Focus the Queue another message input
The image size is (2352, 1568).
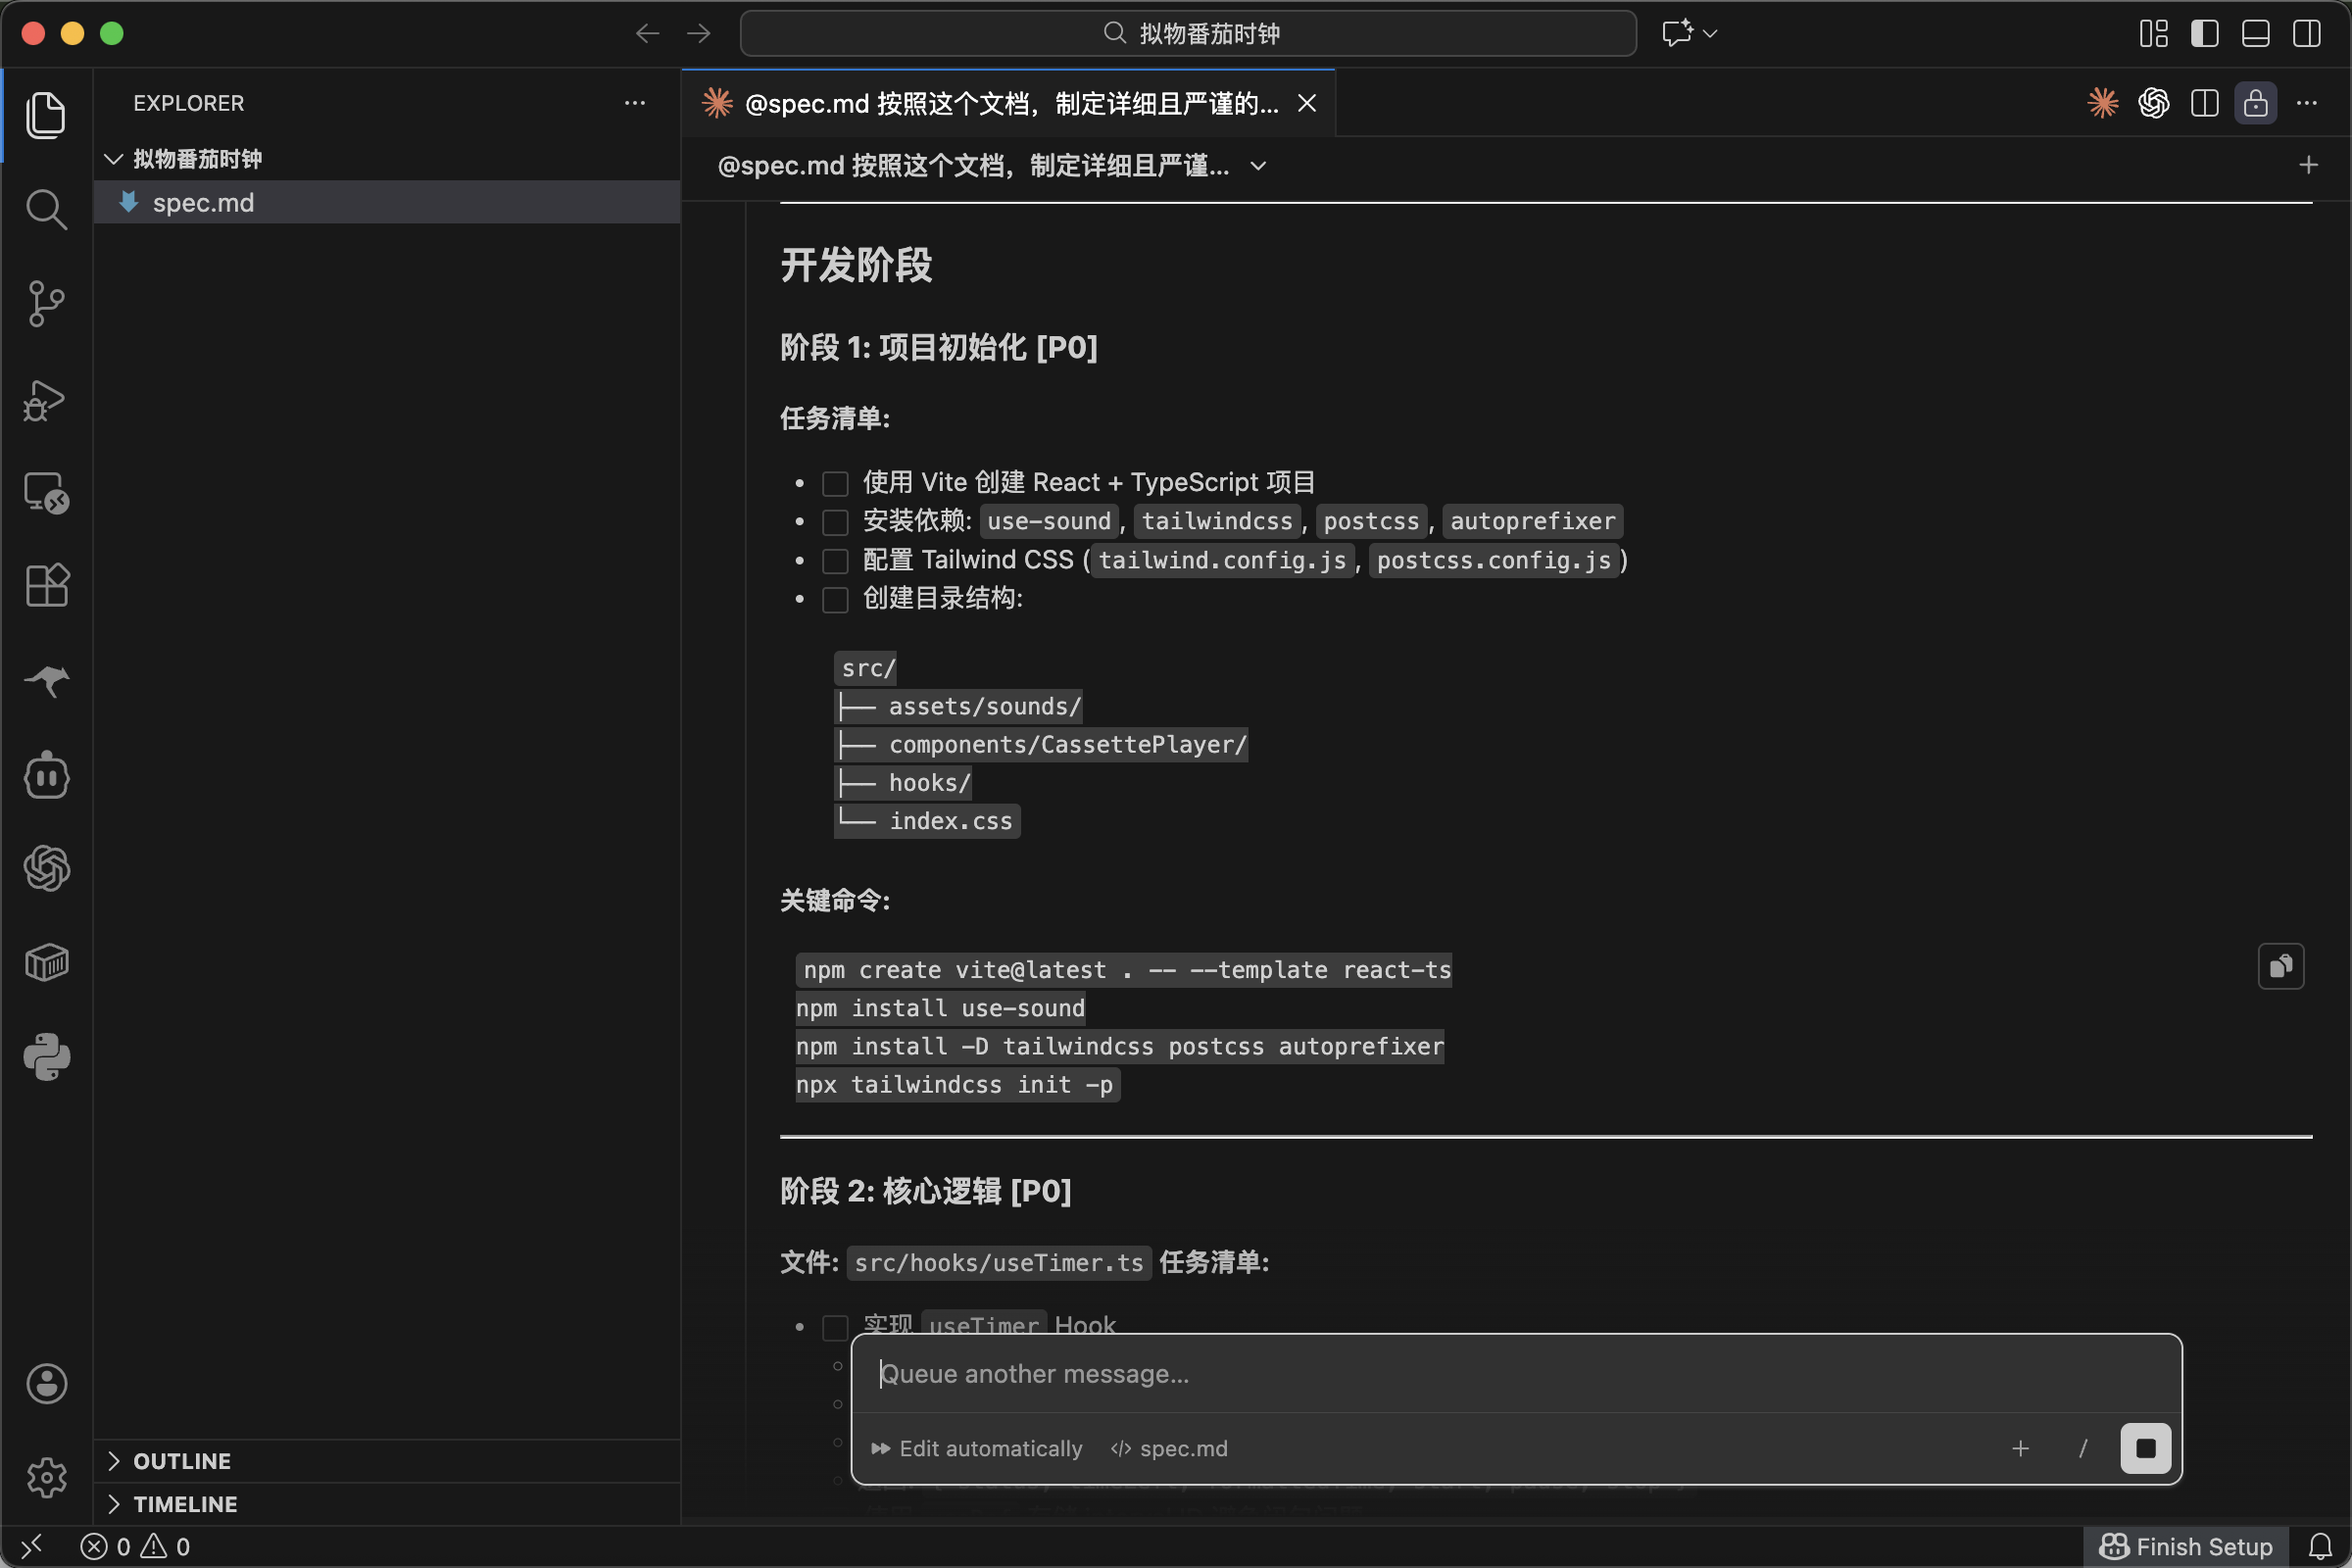click(x=1516, y=1374)
